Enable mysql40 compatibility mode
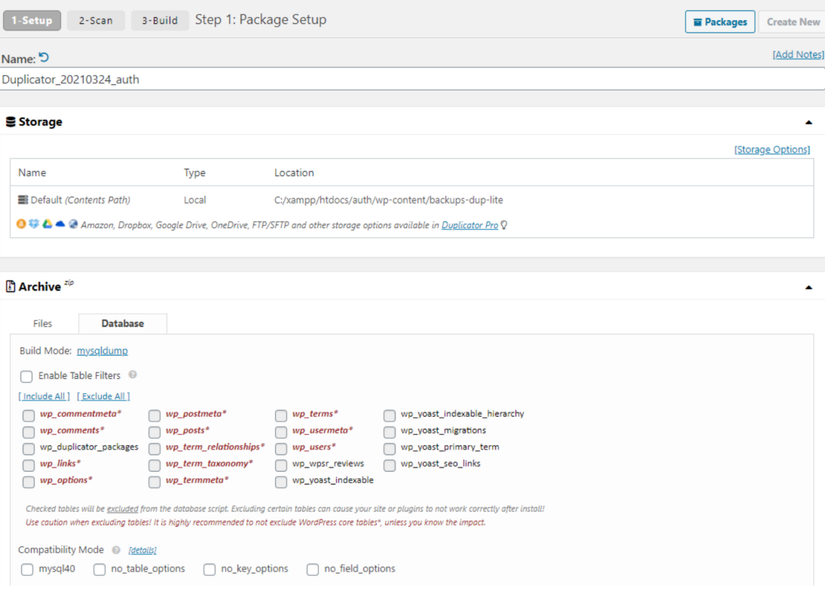The height and width of the screenshot is (596, 825). 27,569
